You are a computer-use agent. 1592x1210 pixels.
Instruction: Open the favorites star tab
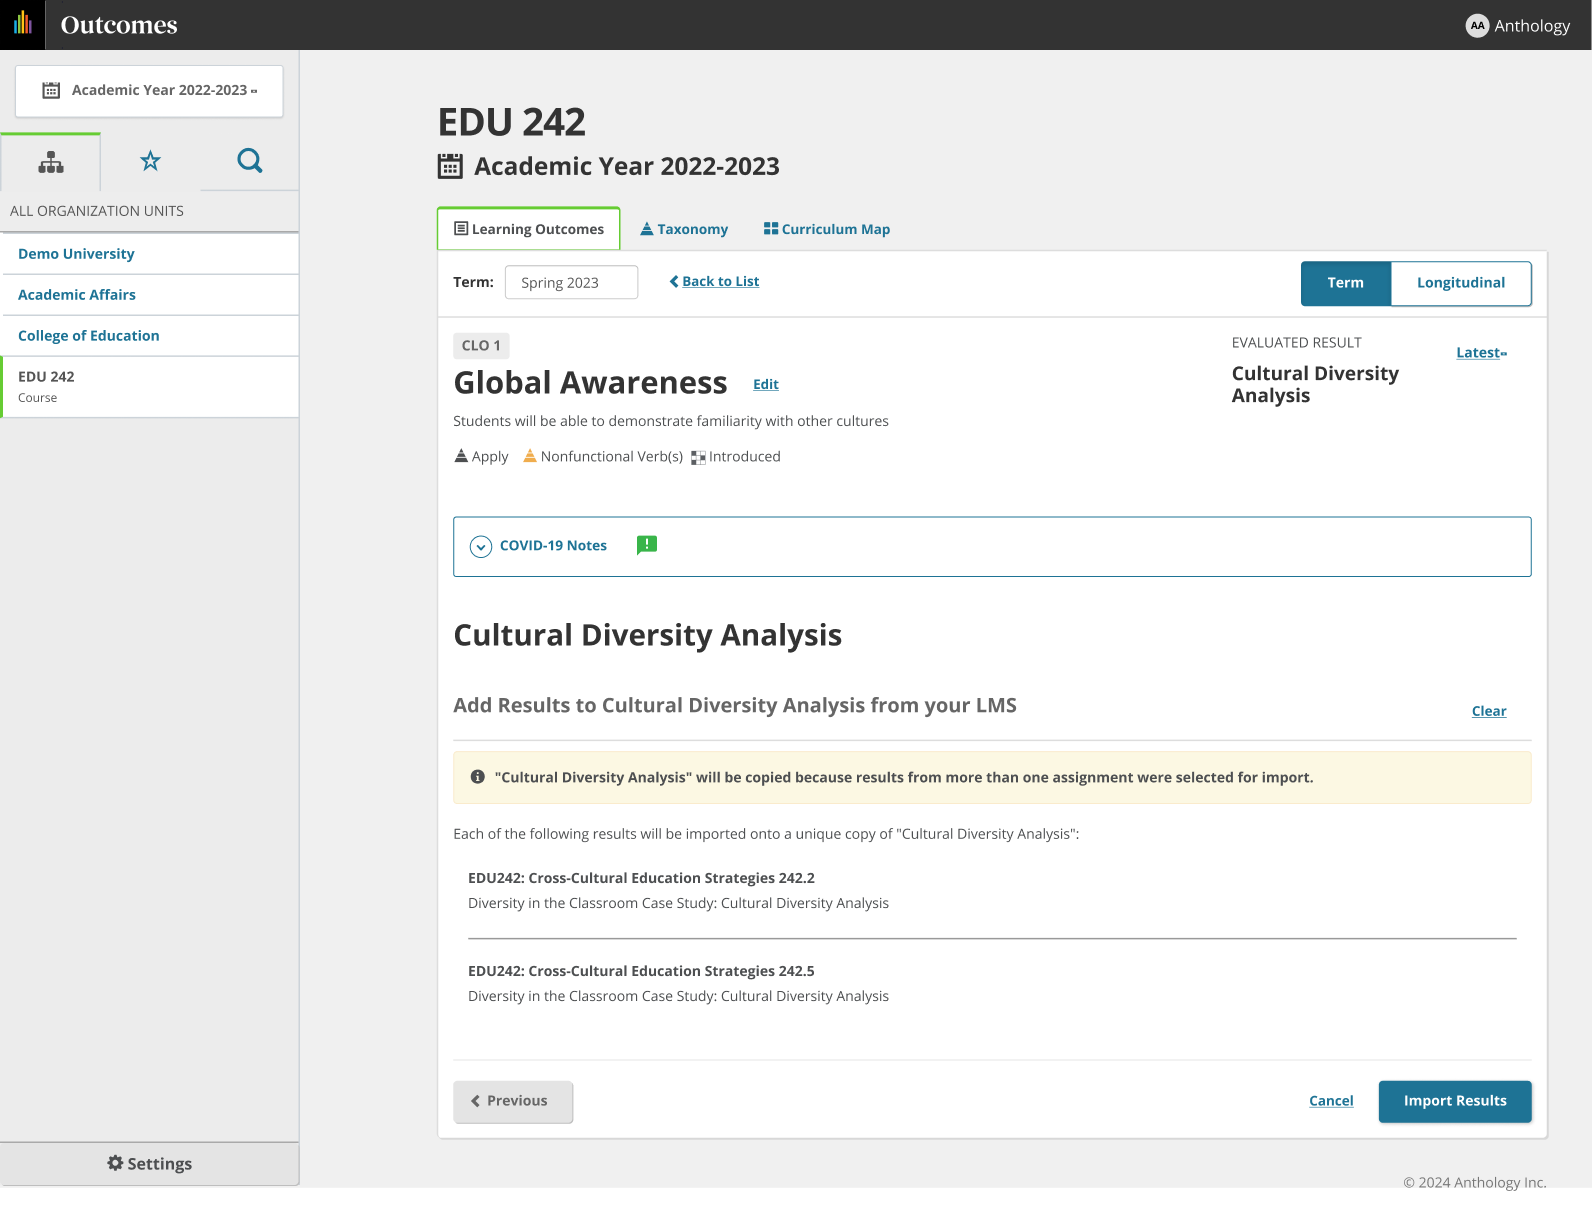(150, 161)
